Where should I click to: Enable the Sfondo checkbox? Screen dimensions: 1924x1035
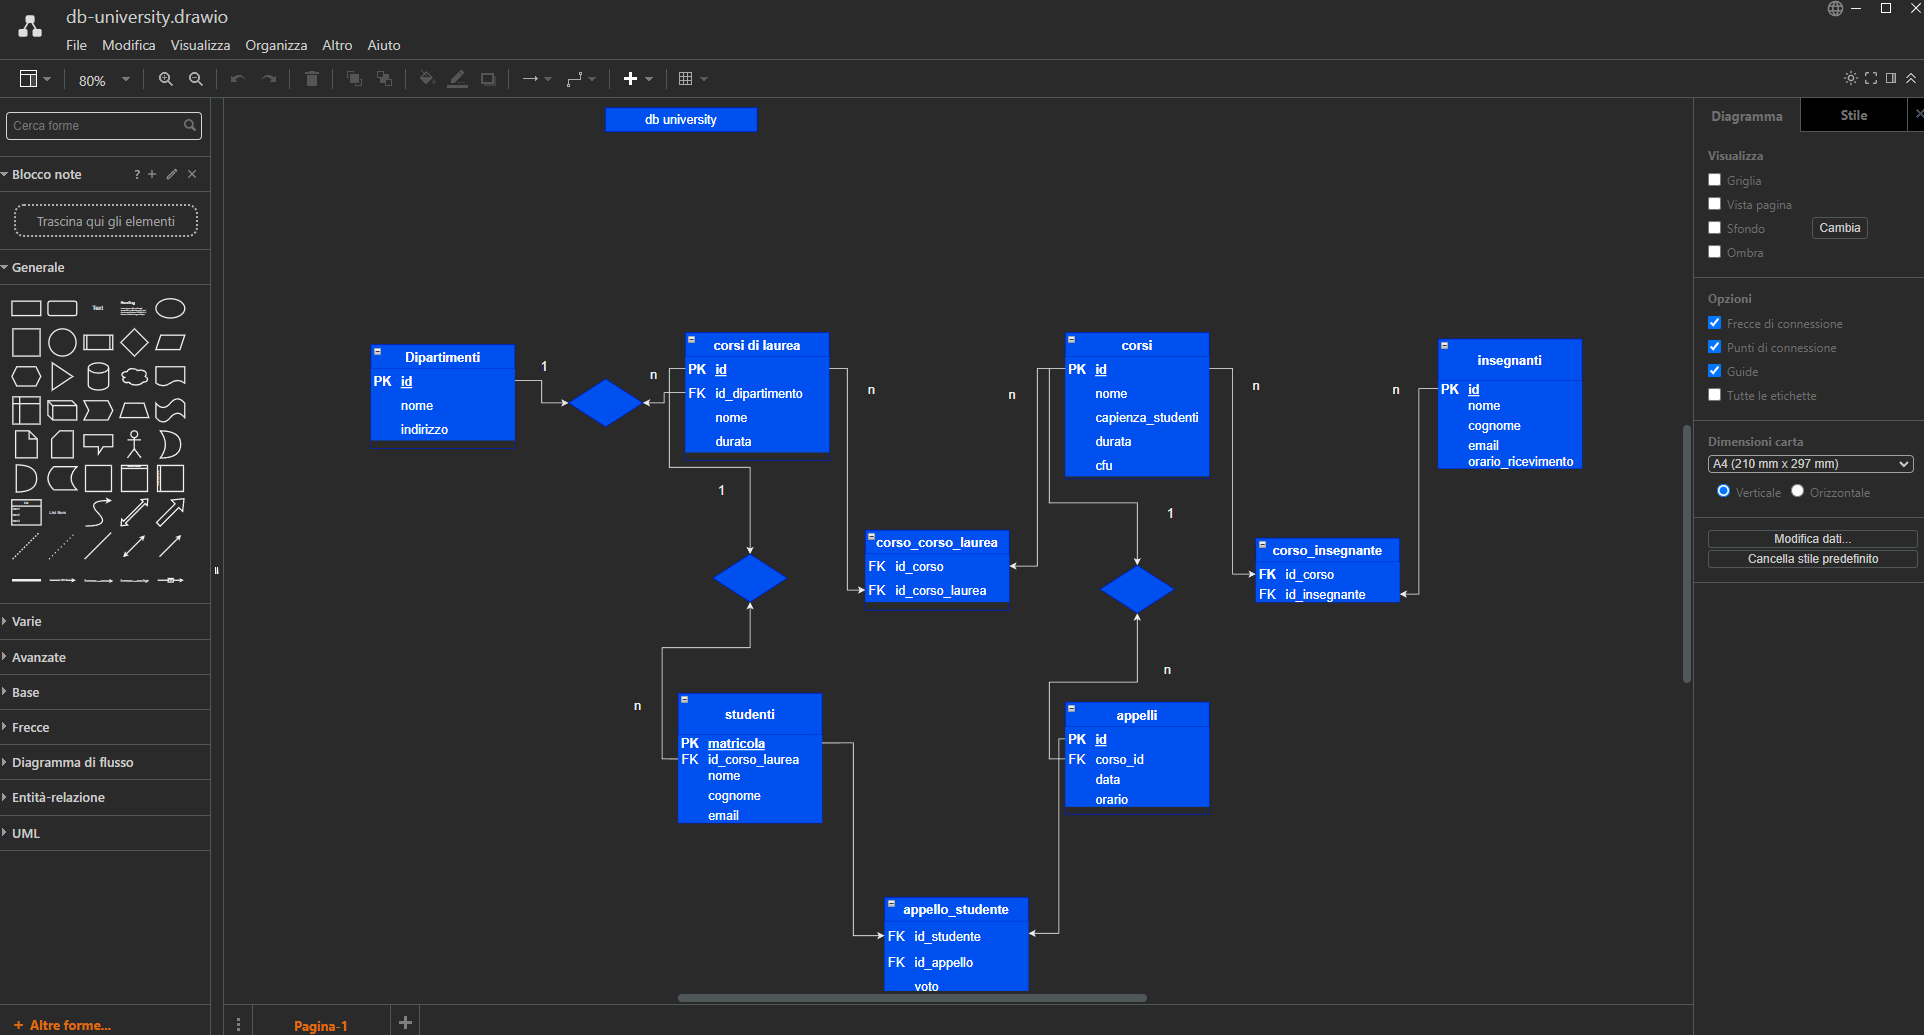pos(1715,228)
